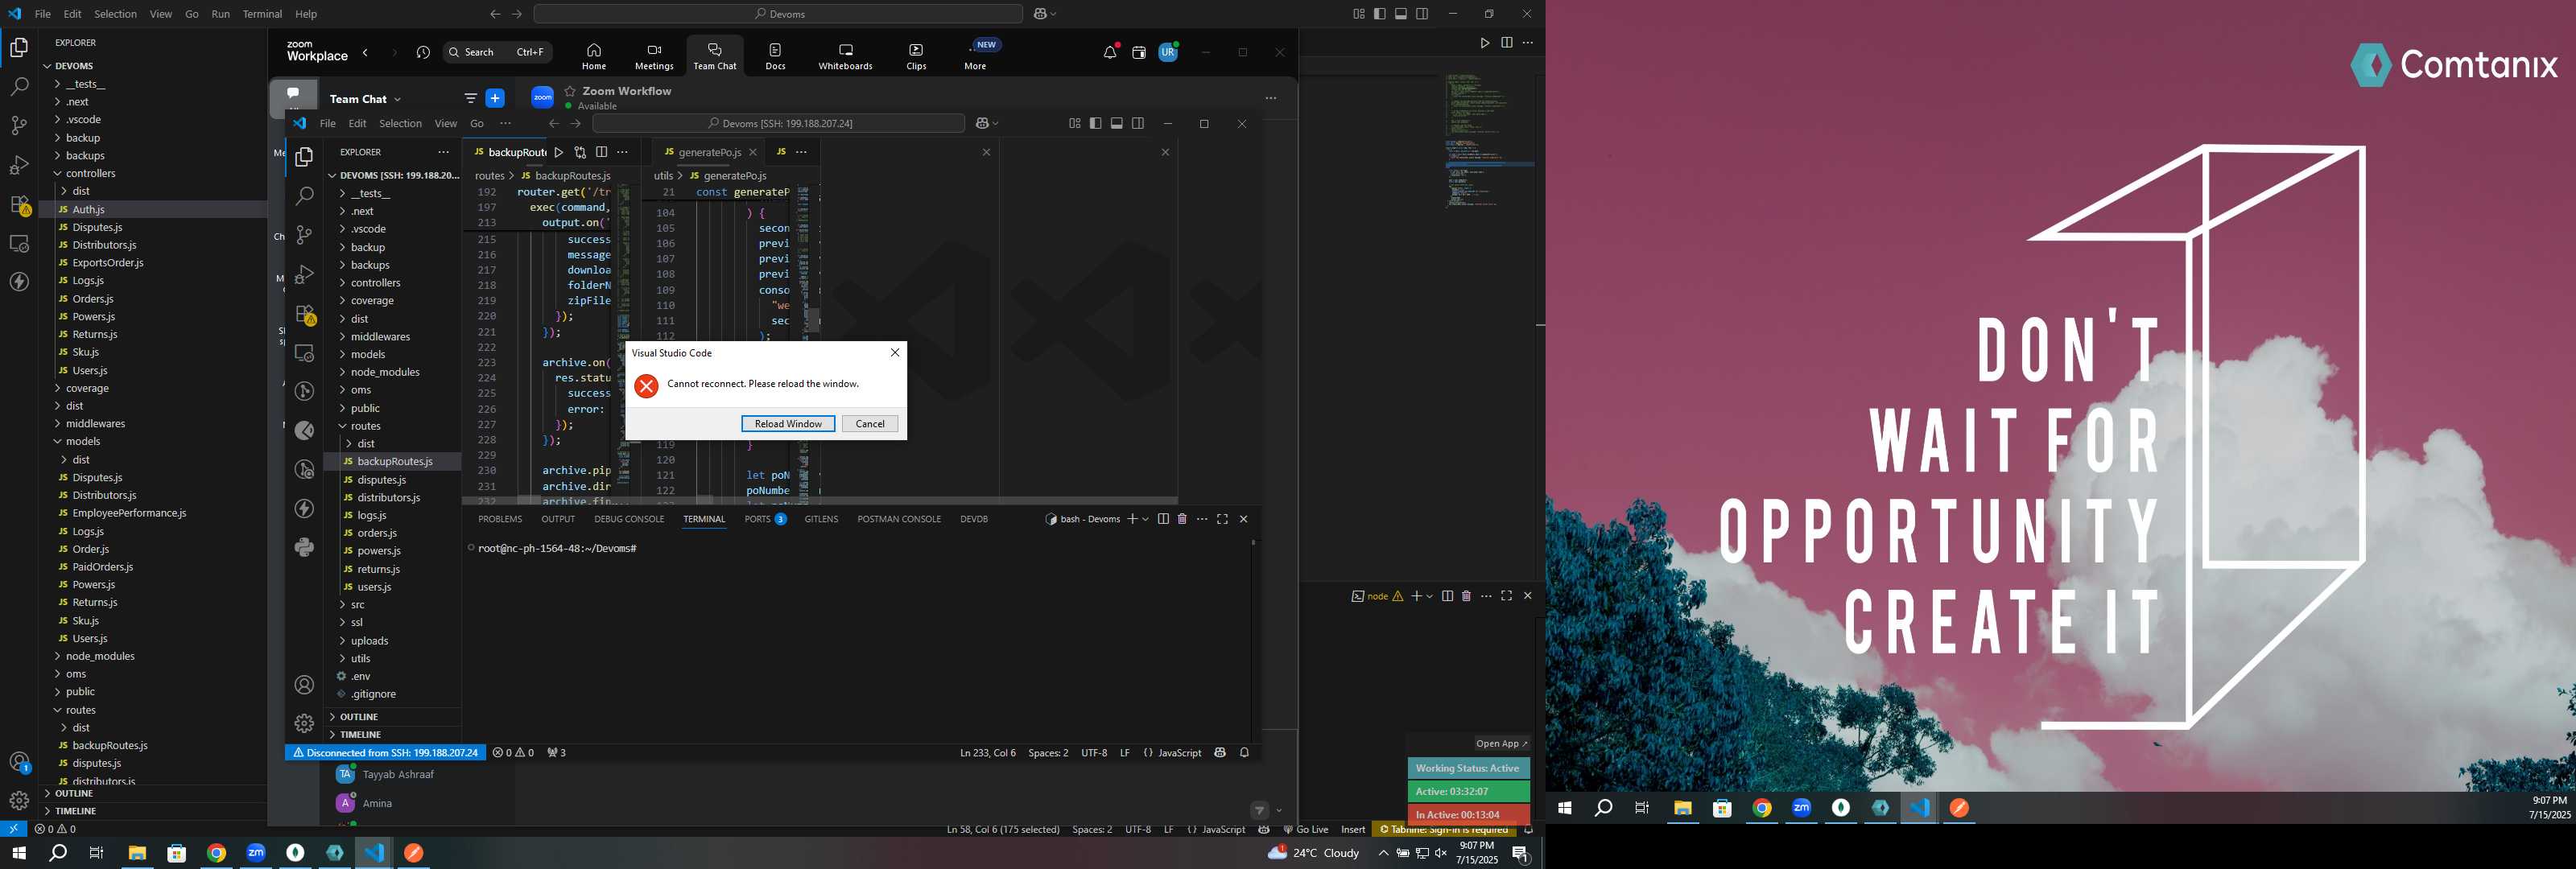This screenshot has width=2576, height=869.
Task: Toggle primary side bar in background VS Code window
Action: point(1380,14)
